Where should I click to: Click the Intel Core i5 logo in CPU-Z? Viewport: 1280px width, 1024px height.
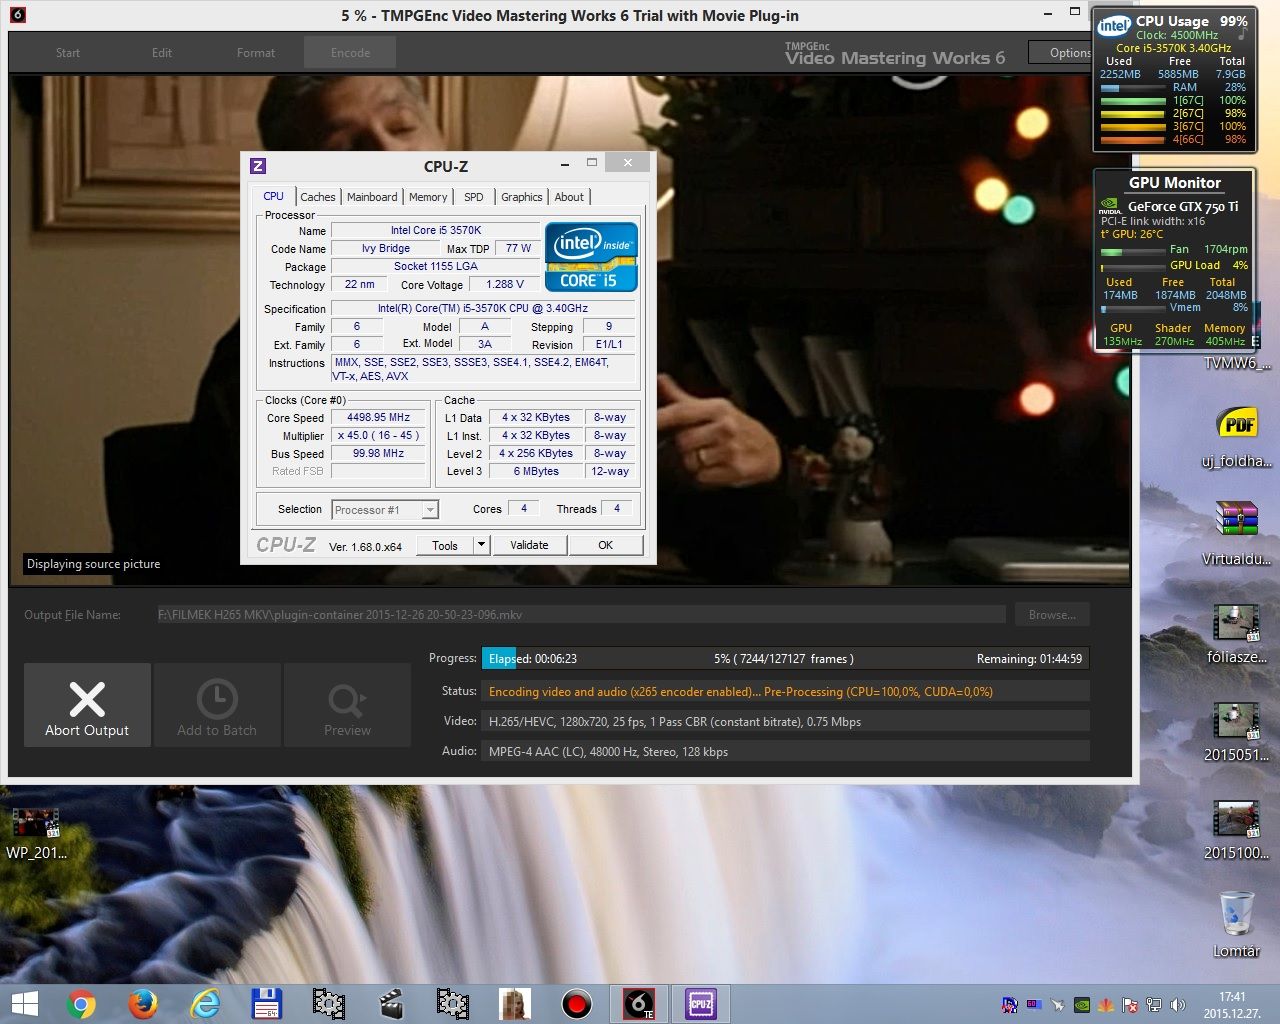point(591,257)
